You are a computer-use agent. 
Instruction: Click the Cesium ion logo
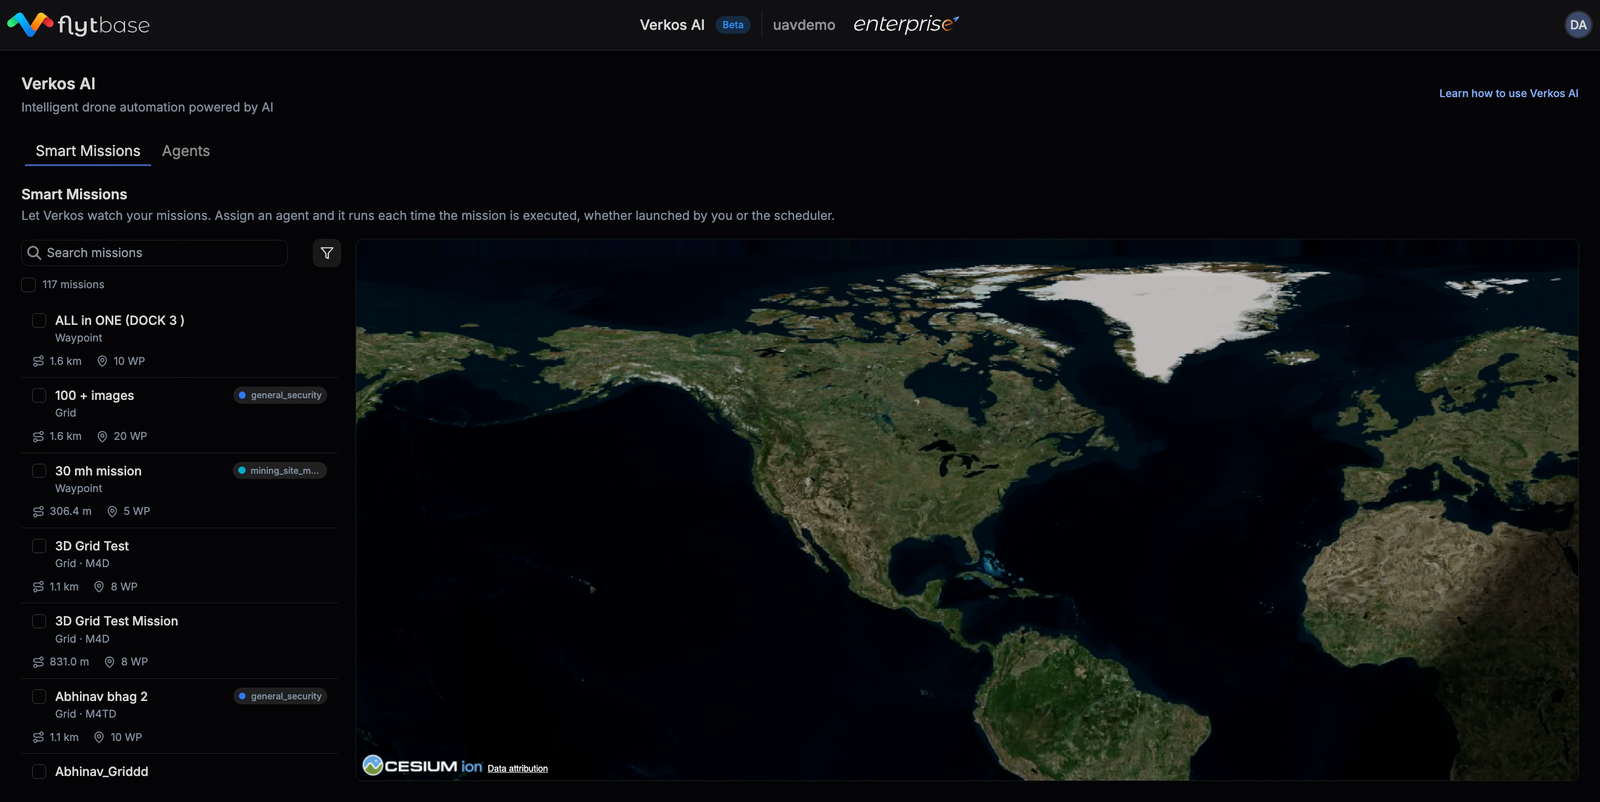422,766
